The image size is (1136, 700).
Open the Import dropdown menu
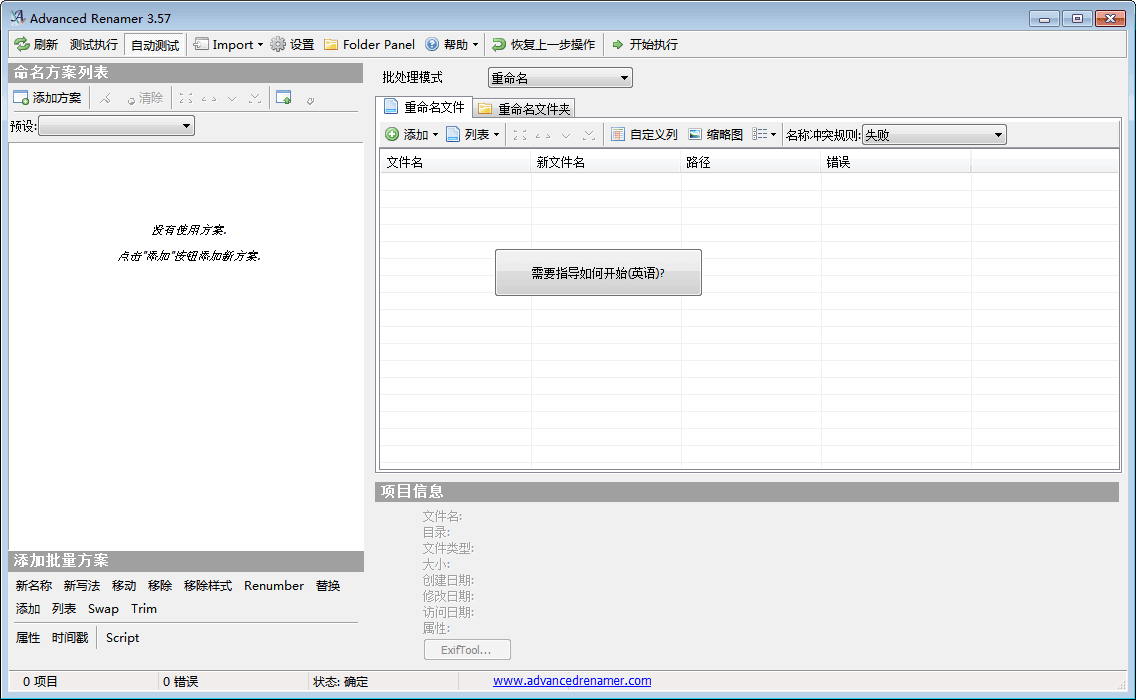click(x=228, y=45)
